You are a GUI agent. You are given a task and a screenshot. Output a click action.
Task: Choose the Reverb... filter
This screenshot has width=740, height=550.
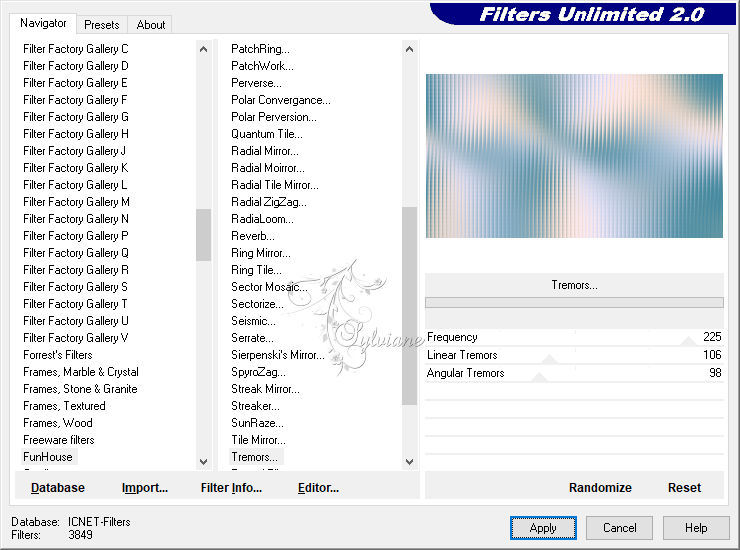click(x=252, y=236)
